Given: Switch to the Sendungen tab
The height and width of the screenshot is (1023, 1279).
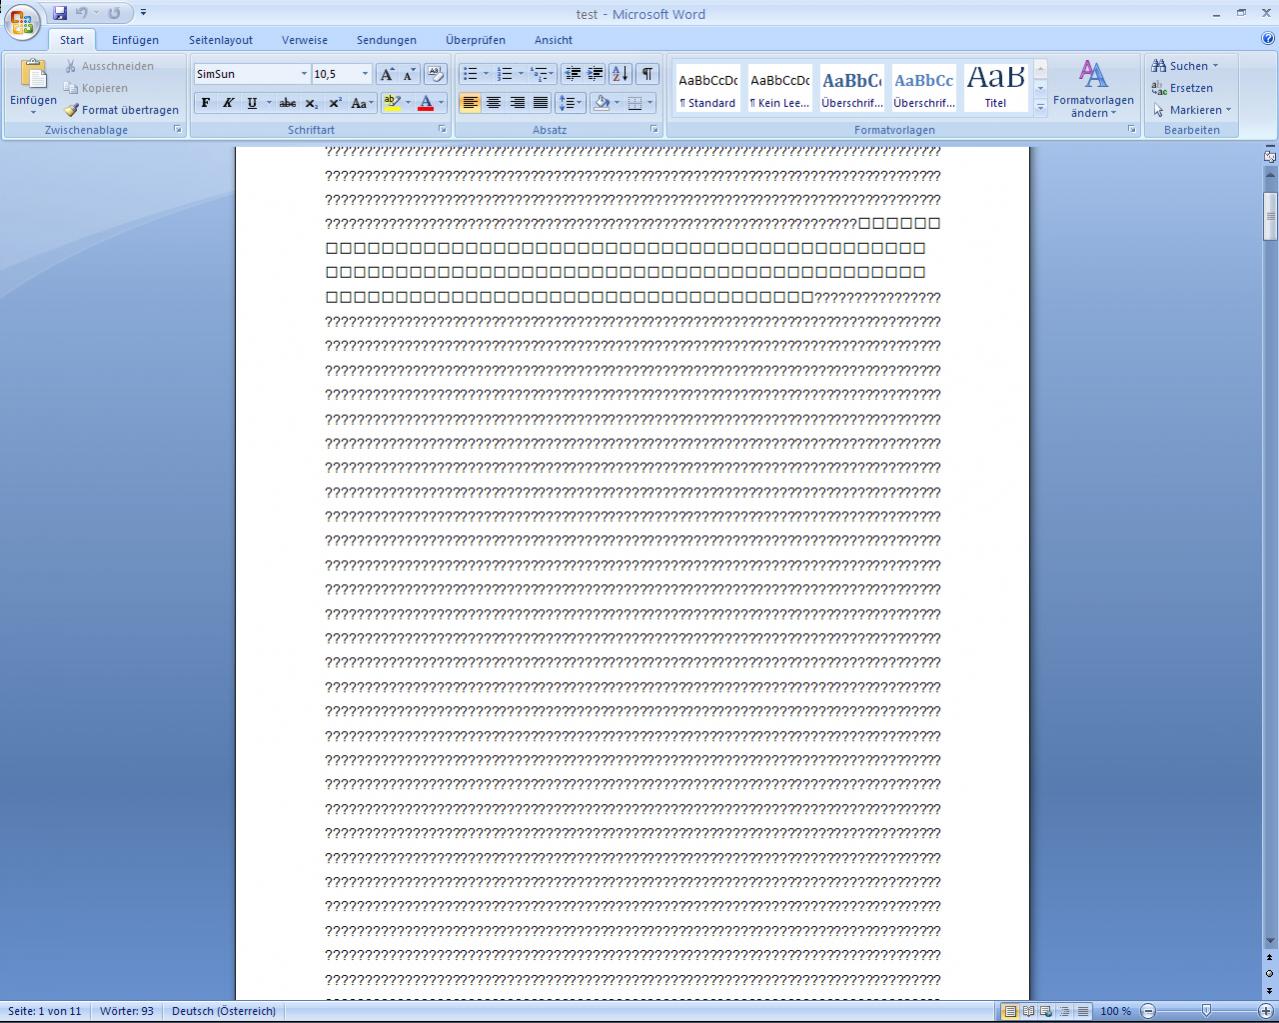Looking at the screenshot, I should [x=386, y=40].
